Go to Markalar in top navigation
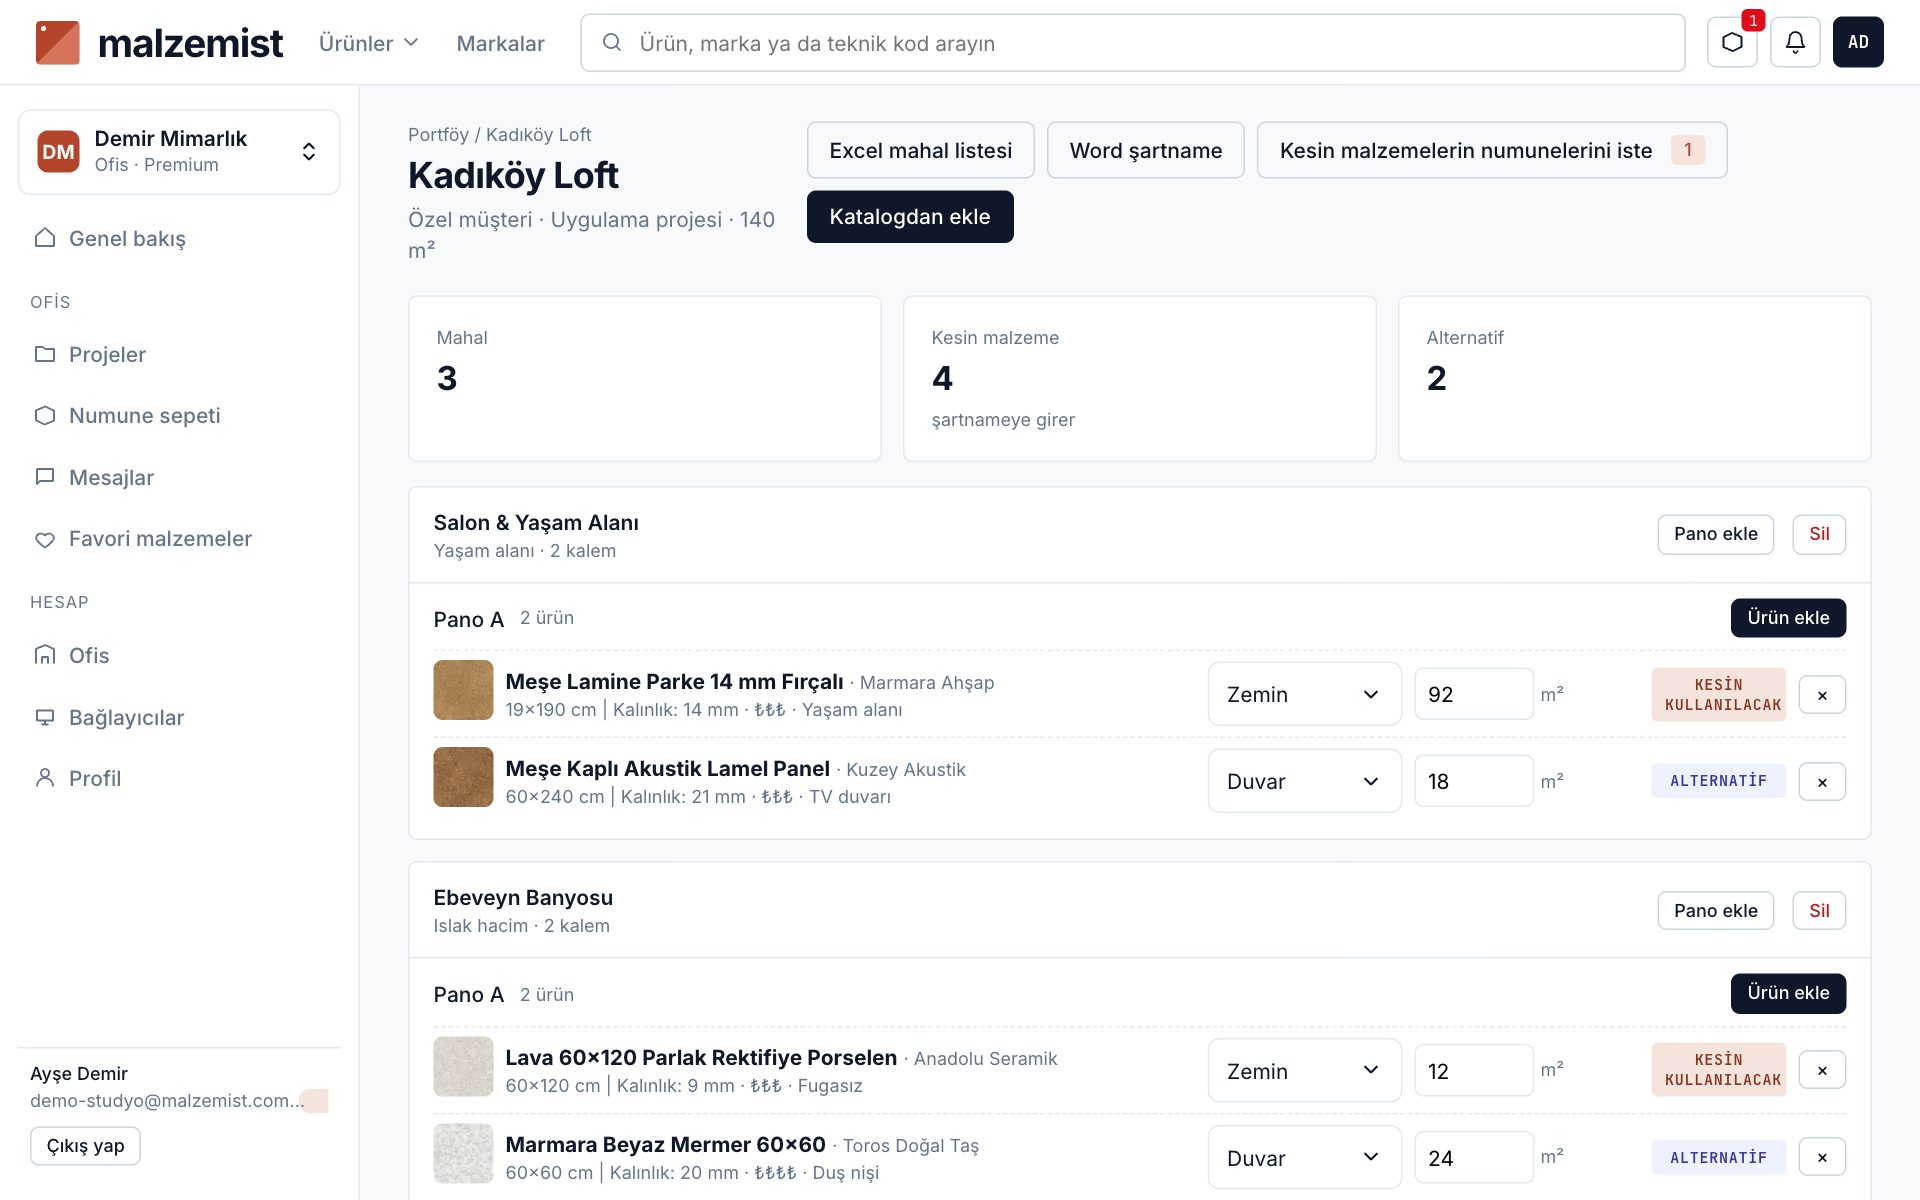Viewport: 1920px width, 1200px height. [x=500, y=43]
